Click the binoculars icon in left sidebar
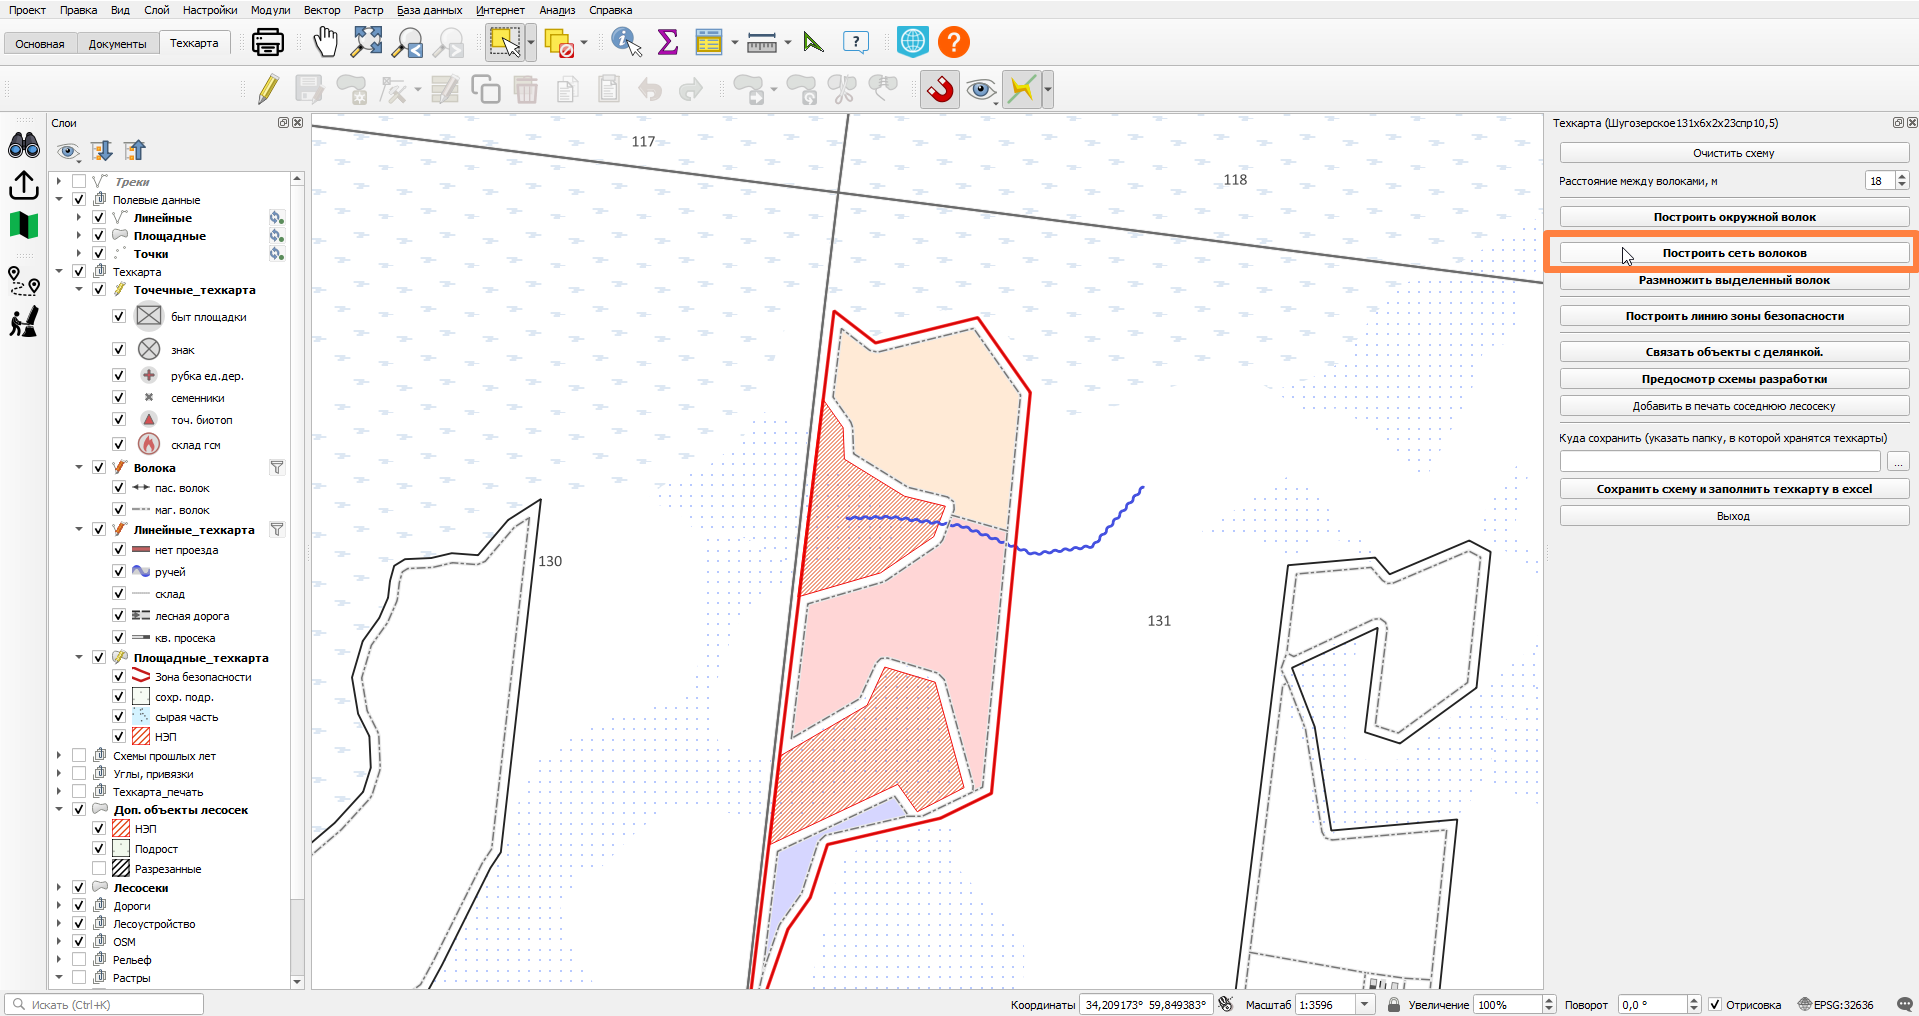 point(24,146)
